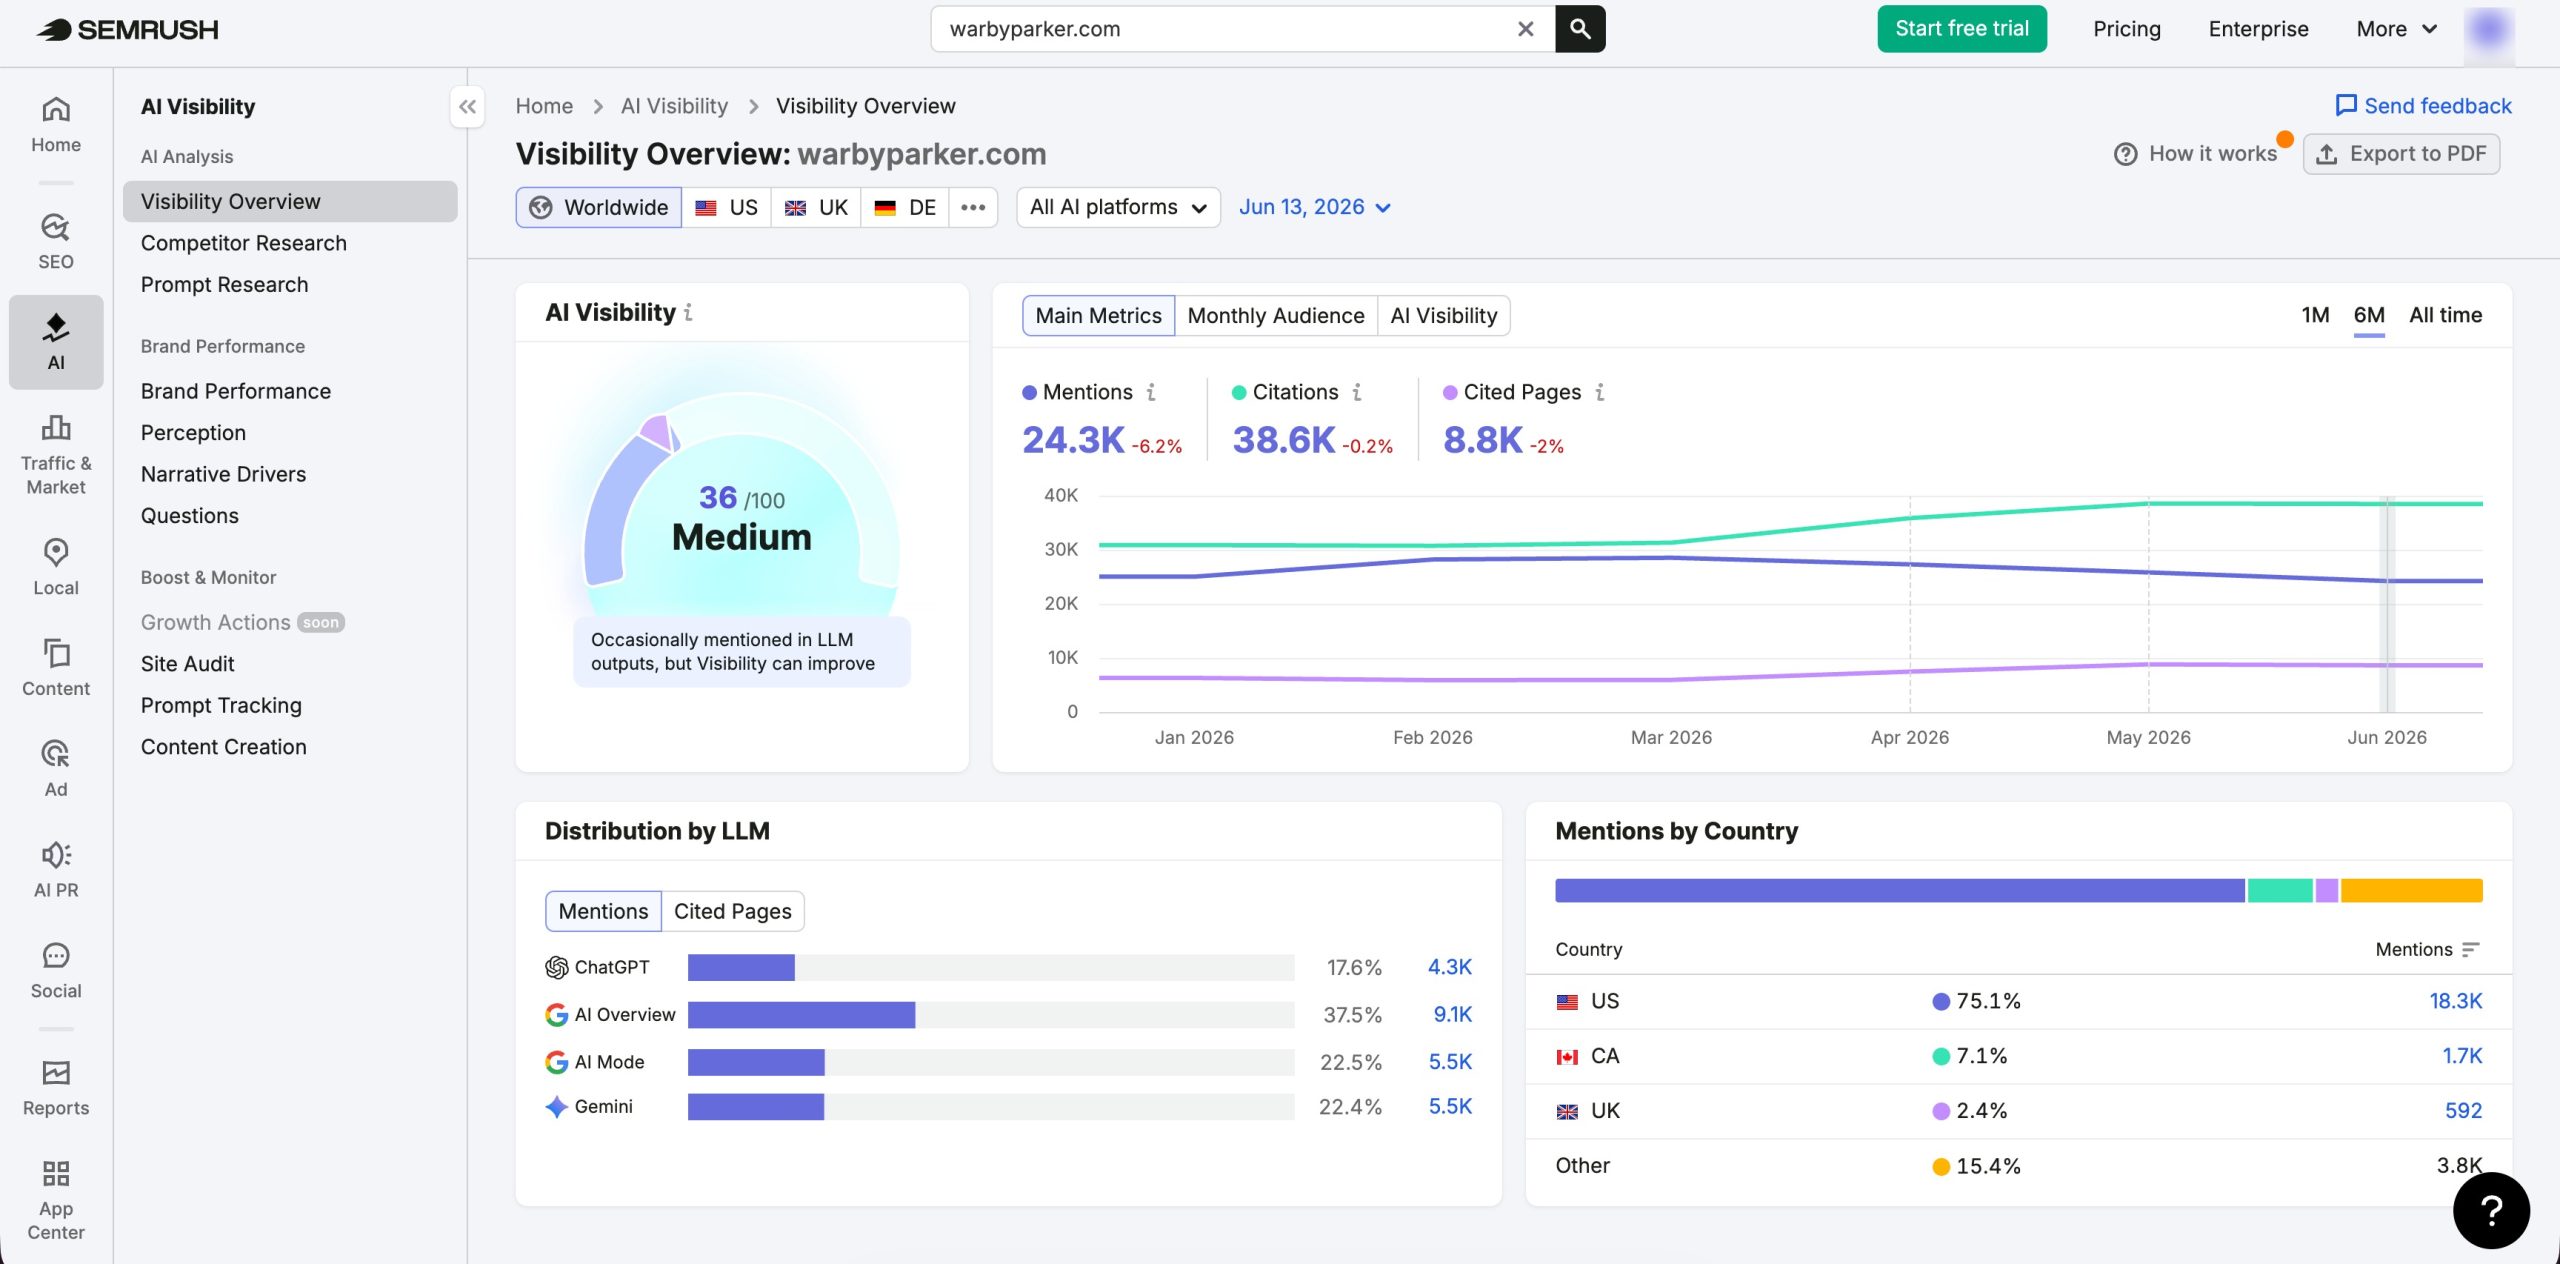Open the App Center sidebar icon
The image size is (2560, 1264).
pos(56,1200)
